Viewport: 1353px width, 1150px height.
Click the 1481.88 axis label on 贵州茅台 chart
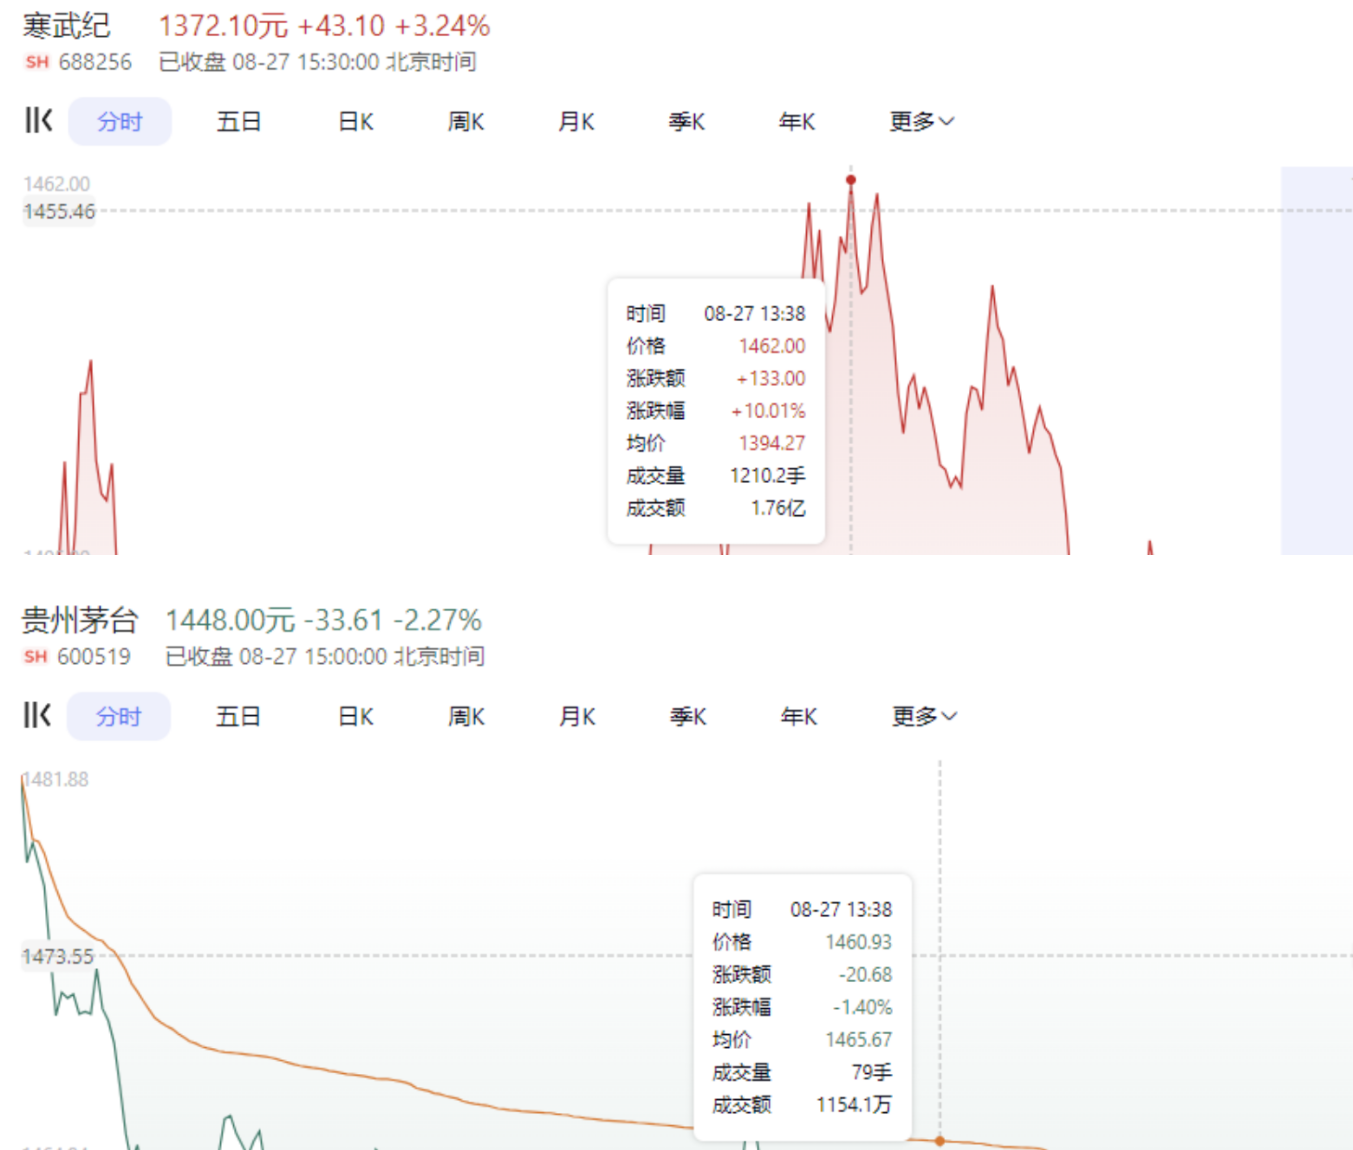coord(57,779)
